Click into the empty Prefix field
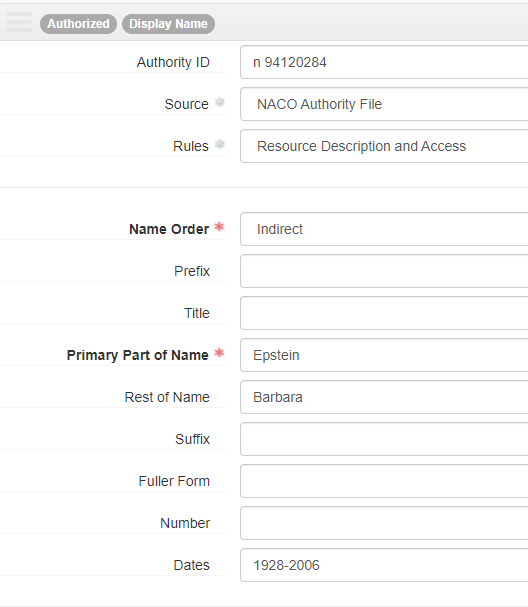This screenshot has height=607, width=528. [384, 271]
